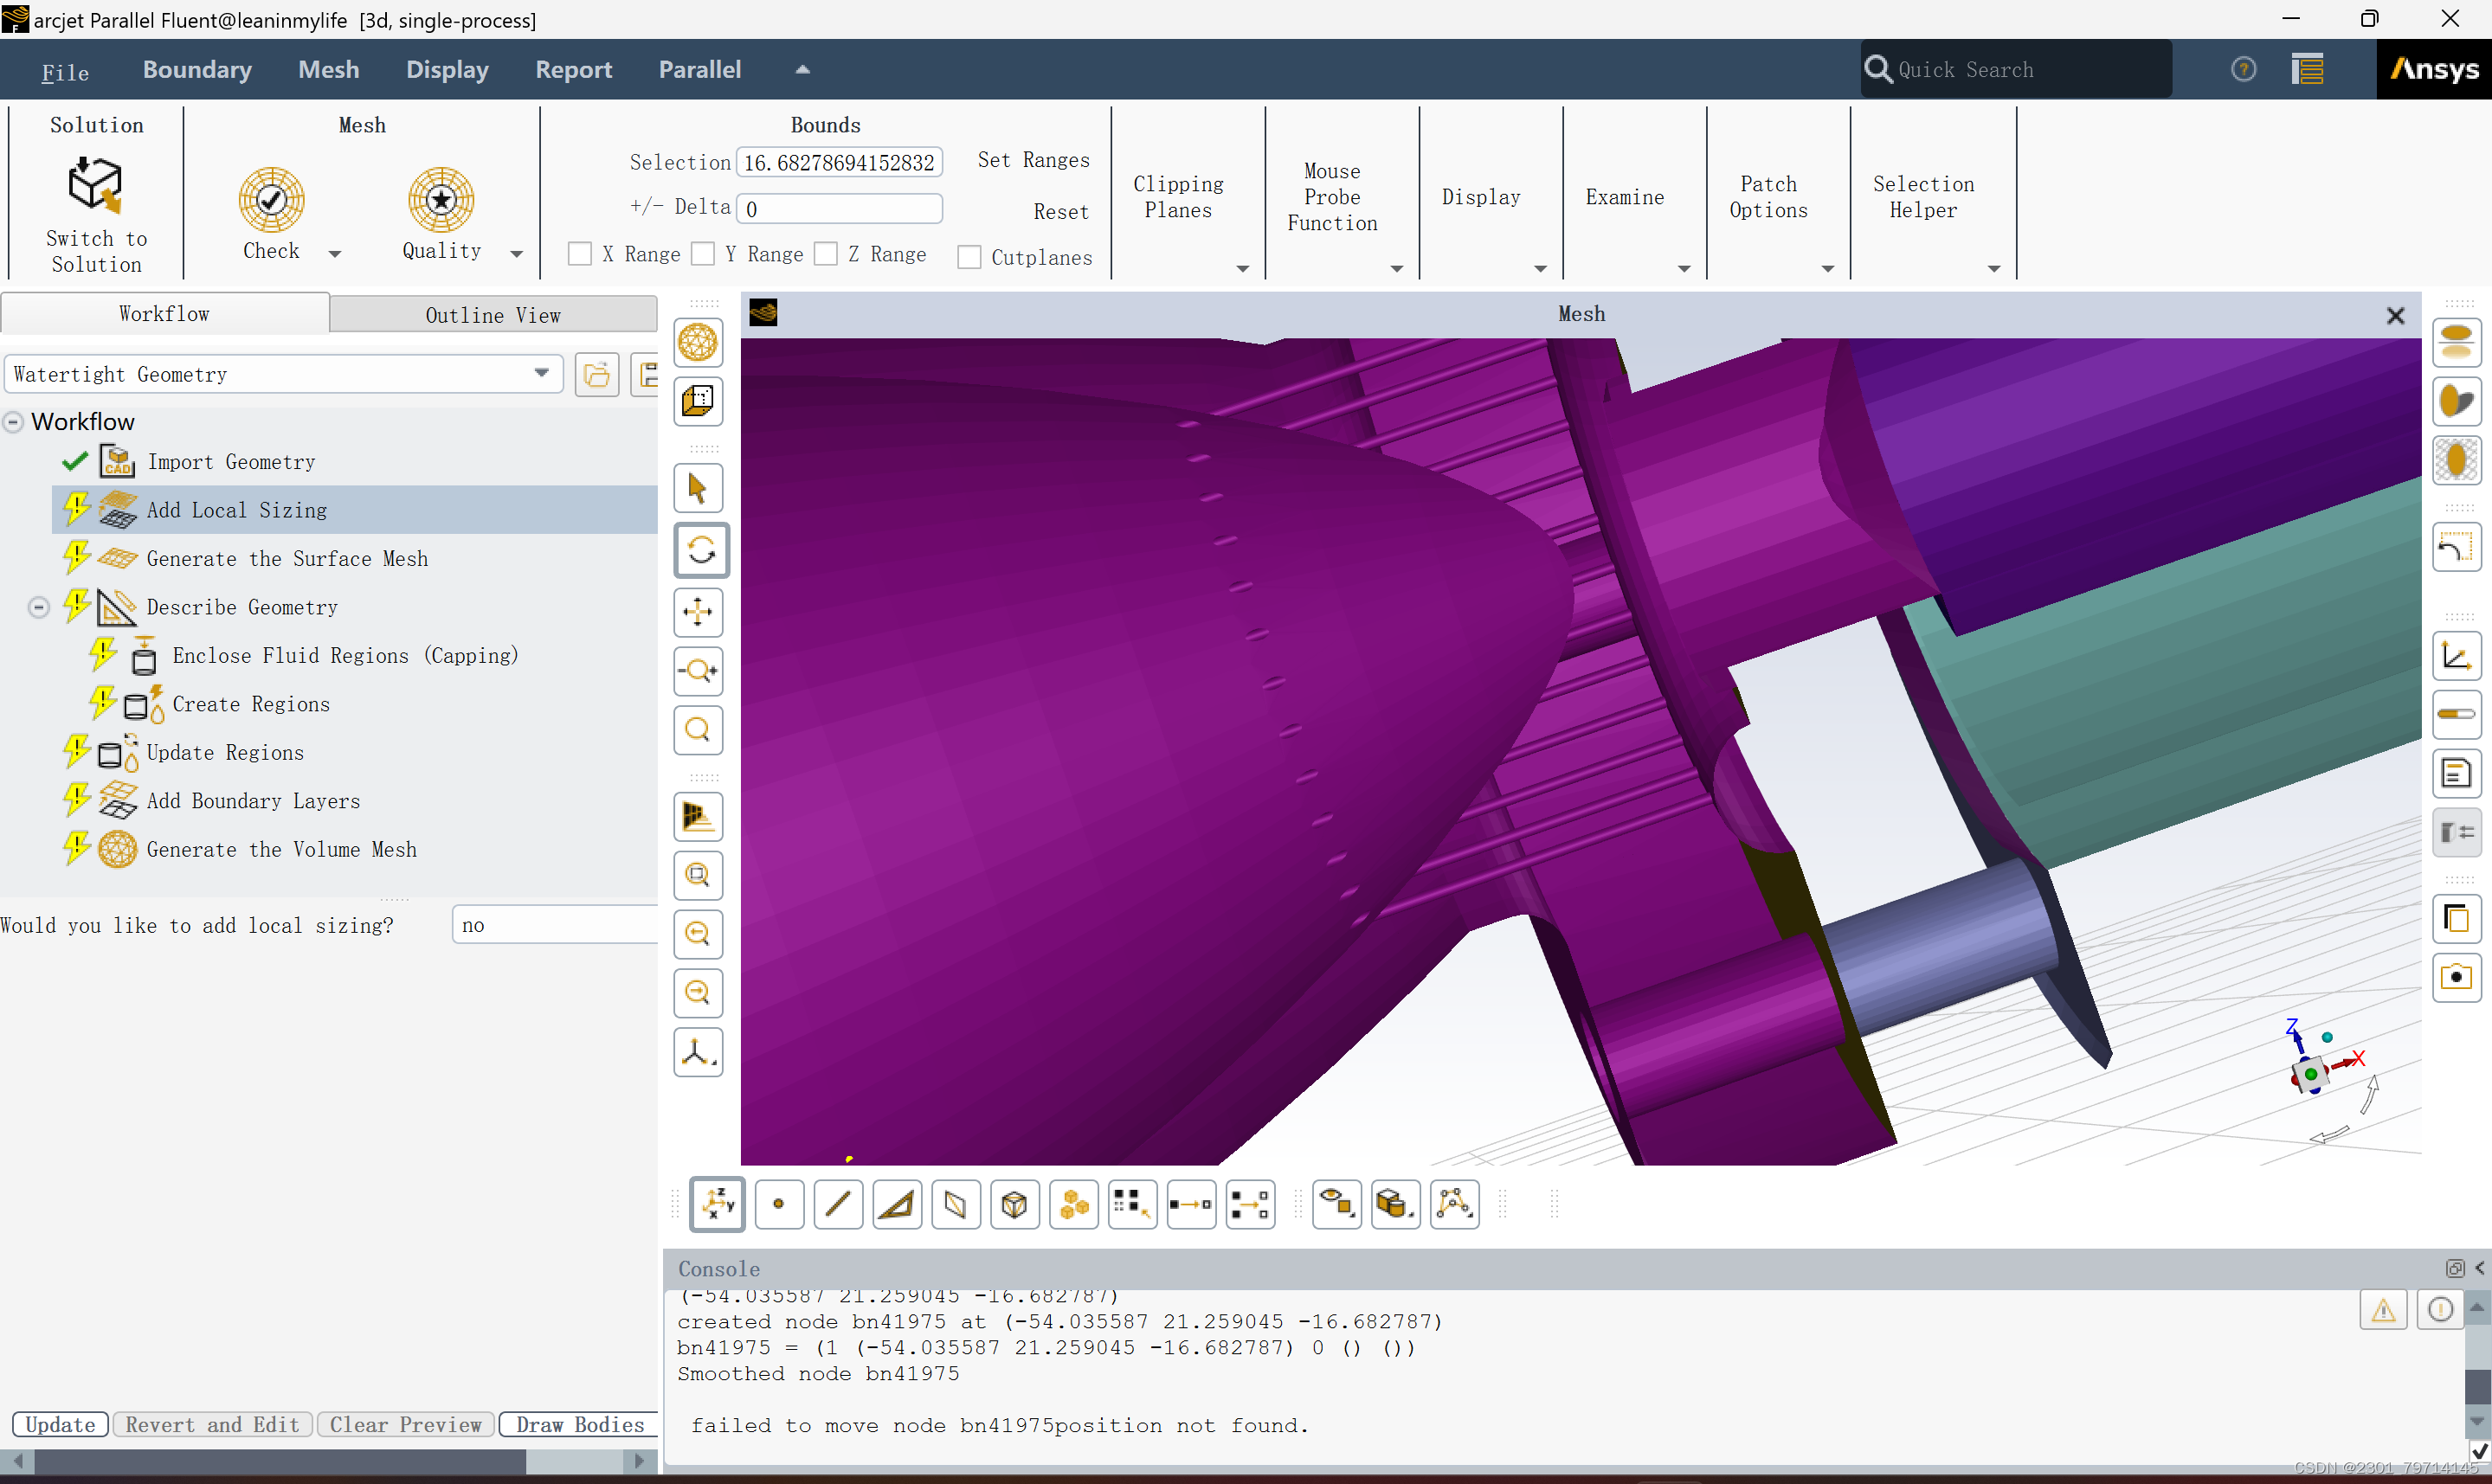Viewport: 2492px width, 1484px height.
Task: Click the Update button
Action: (59, 1424)
